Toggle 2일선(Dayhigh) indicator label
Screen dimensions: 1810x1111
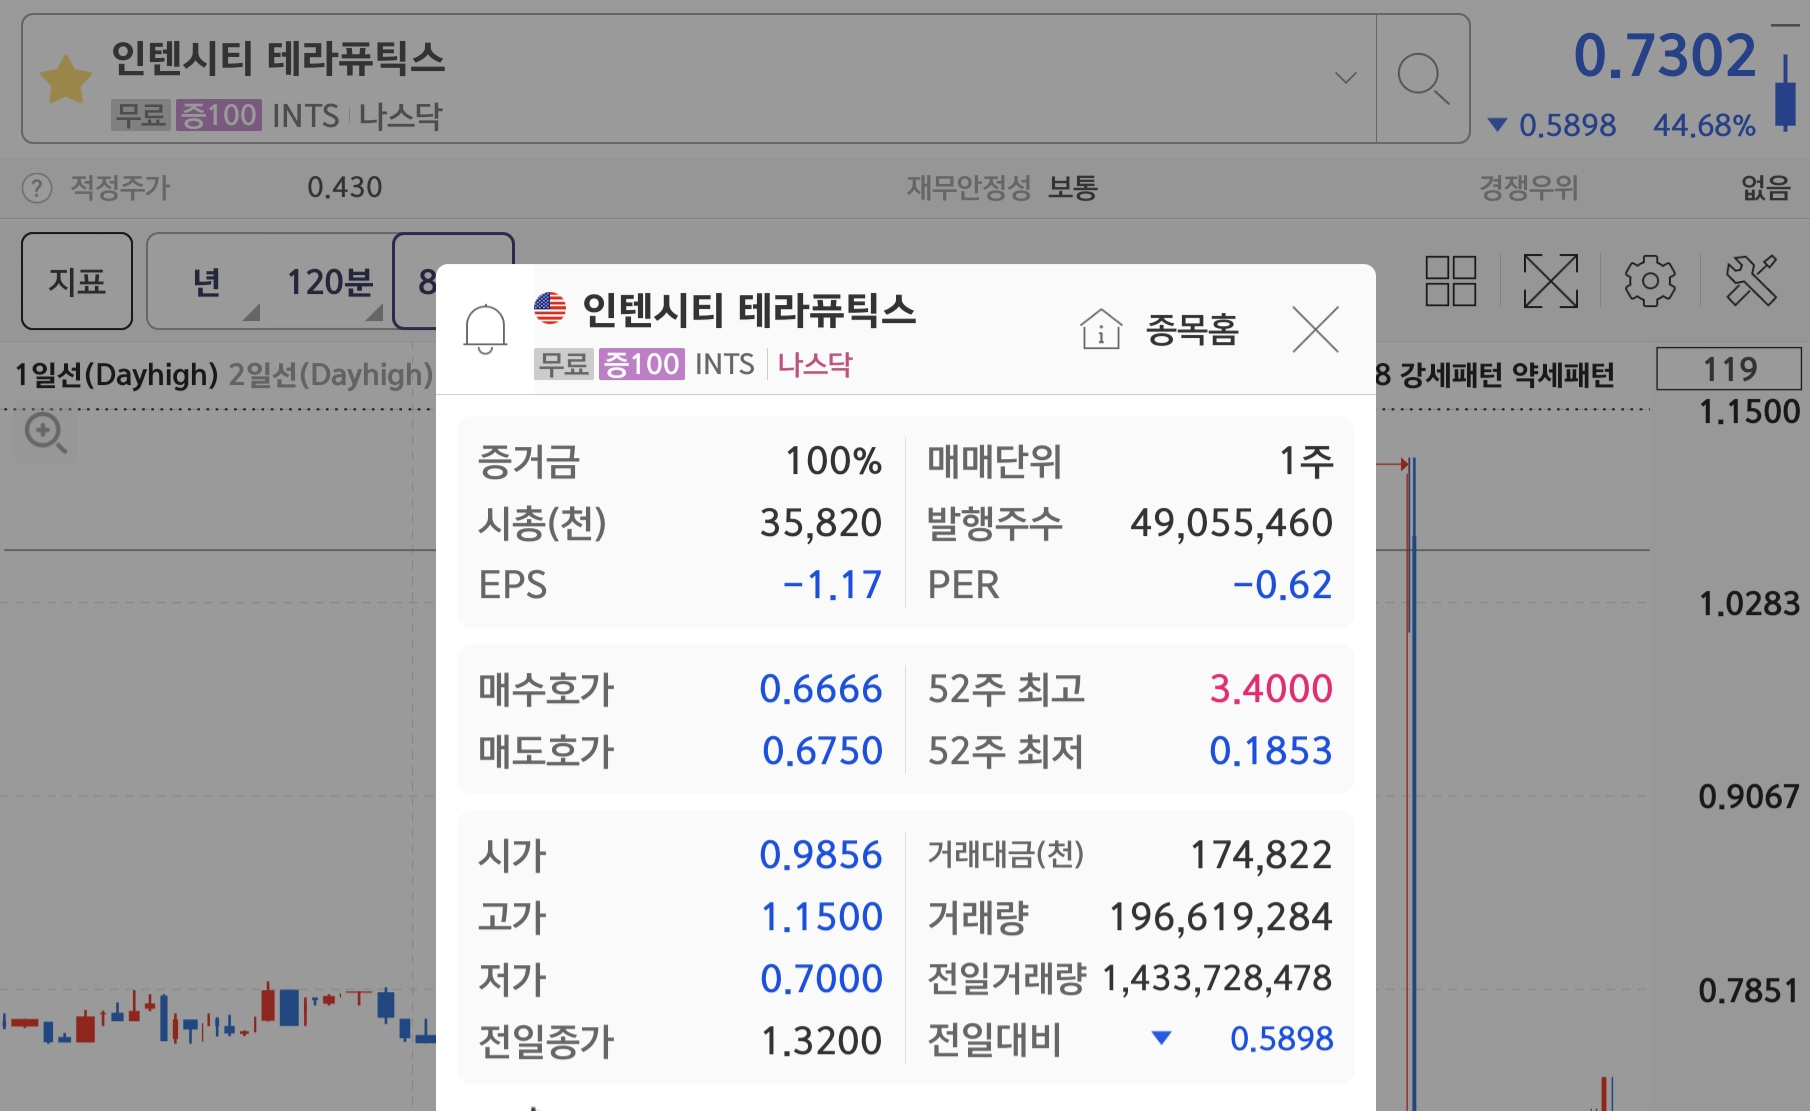pyautogui.click(x=330, y=375)
